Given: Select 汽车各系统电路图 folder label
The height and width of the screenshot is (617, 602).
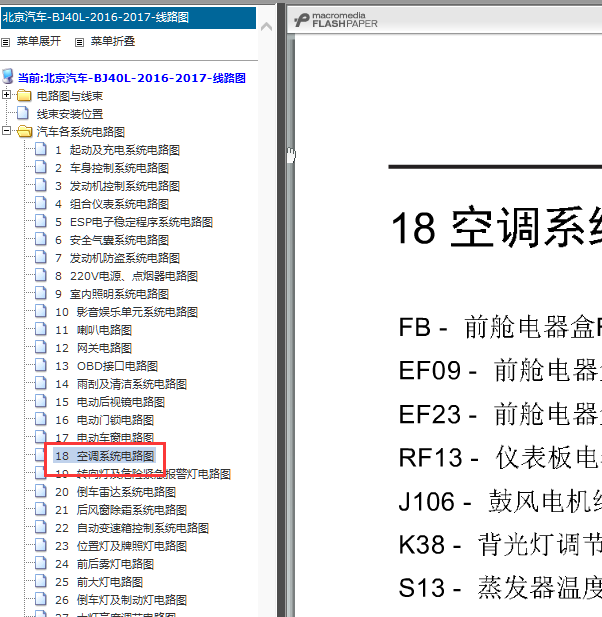Looking at the screenshot, I should 81,132.
